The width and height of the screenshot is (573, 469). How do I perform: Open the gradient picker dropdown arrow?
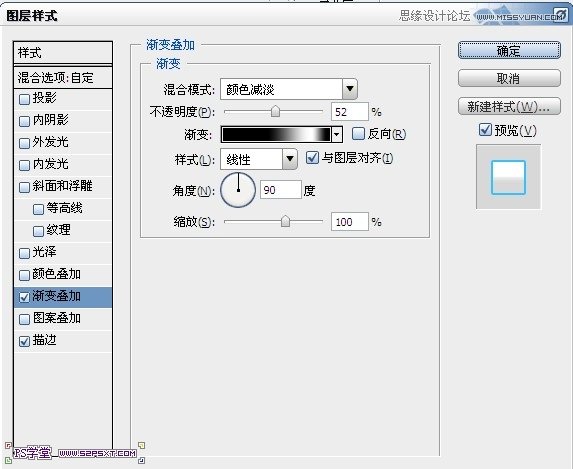pos(337,135)
